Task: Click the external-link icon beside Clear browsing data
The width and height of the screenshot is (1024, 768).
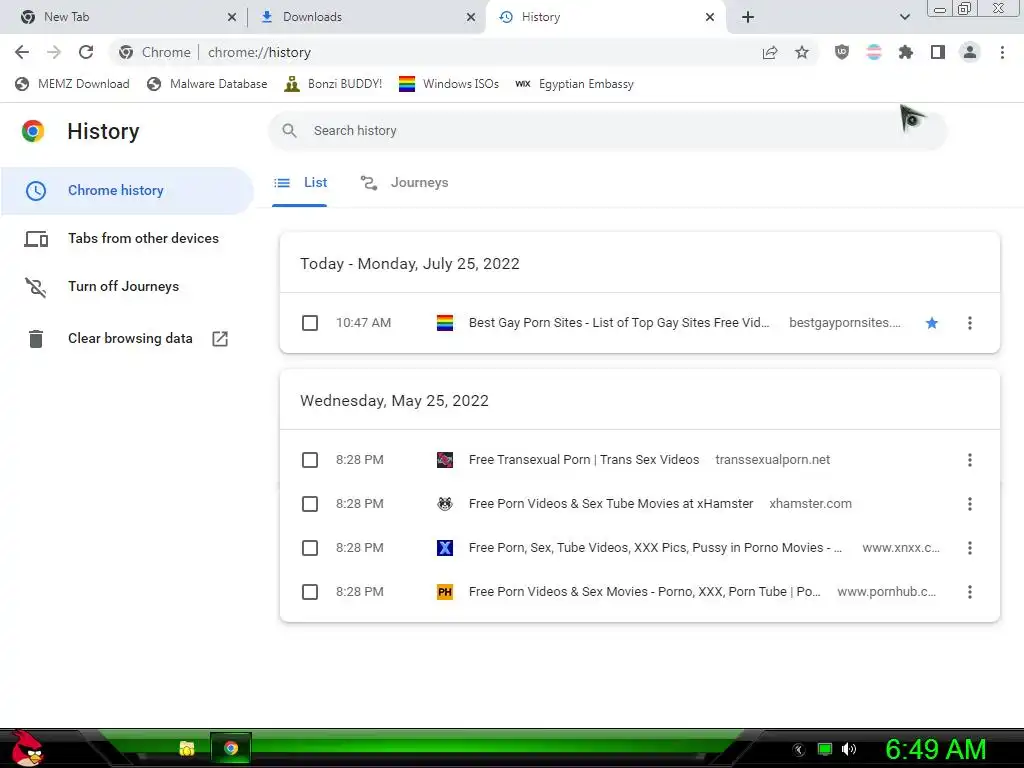Action: point(220,338)
